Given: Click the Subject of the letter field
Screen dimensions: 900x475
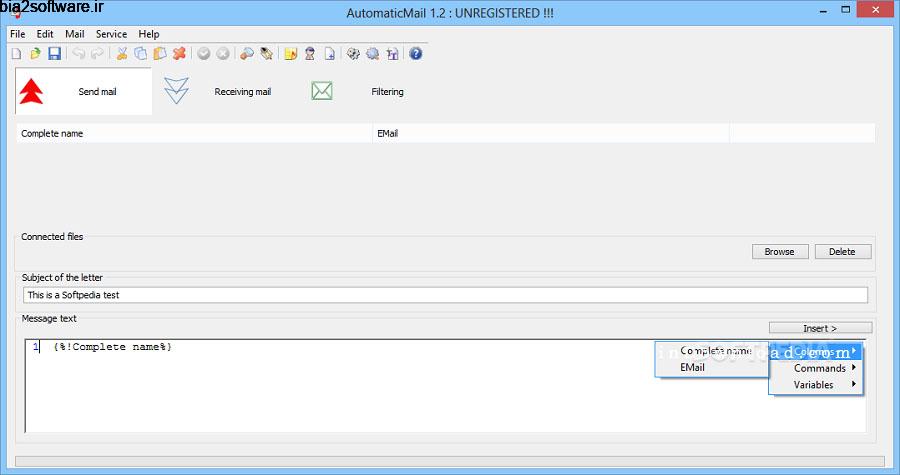Looking at the screenshot, I should click(x=445, y=295).
